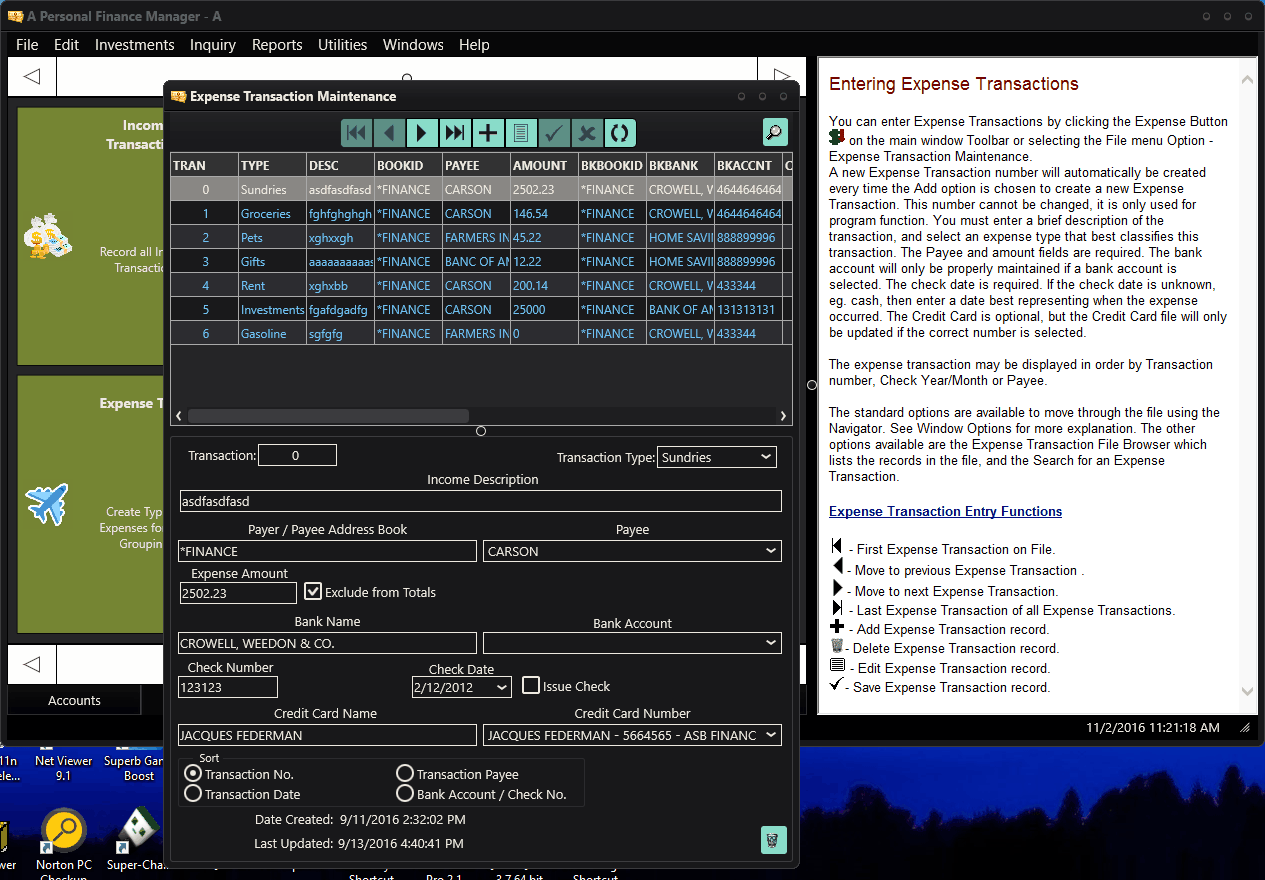Image resolution: width=1265 pixels, height=880 pixels.
Task: Select the Rent transaction row
Action: point(481,285)
